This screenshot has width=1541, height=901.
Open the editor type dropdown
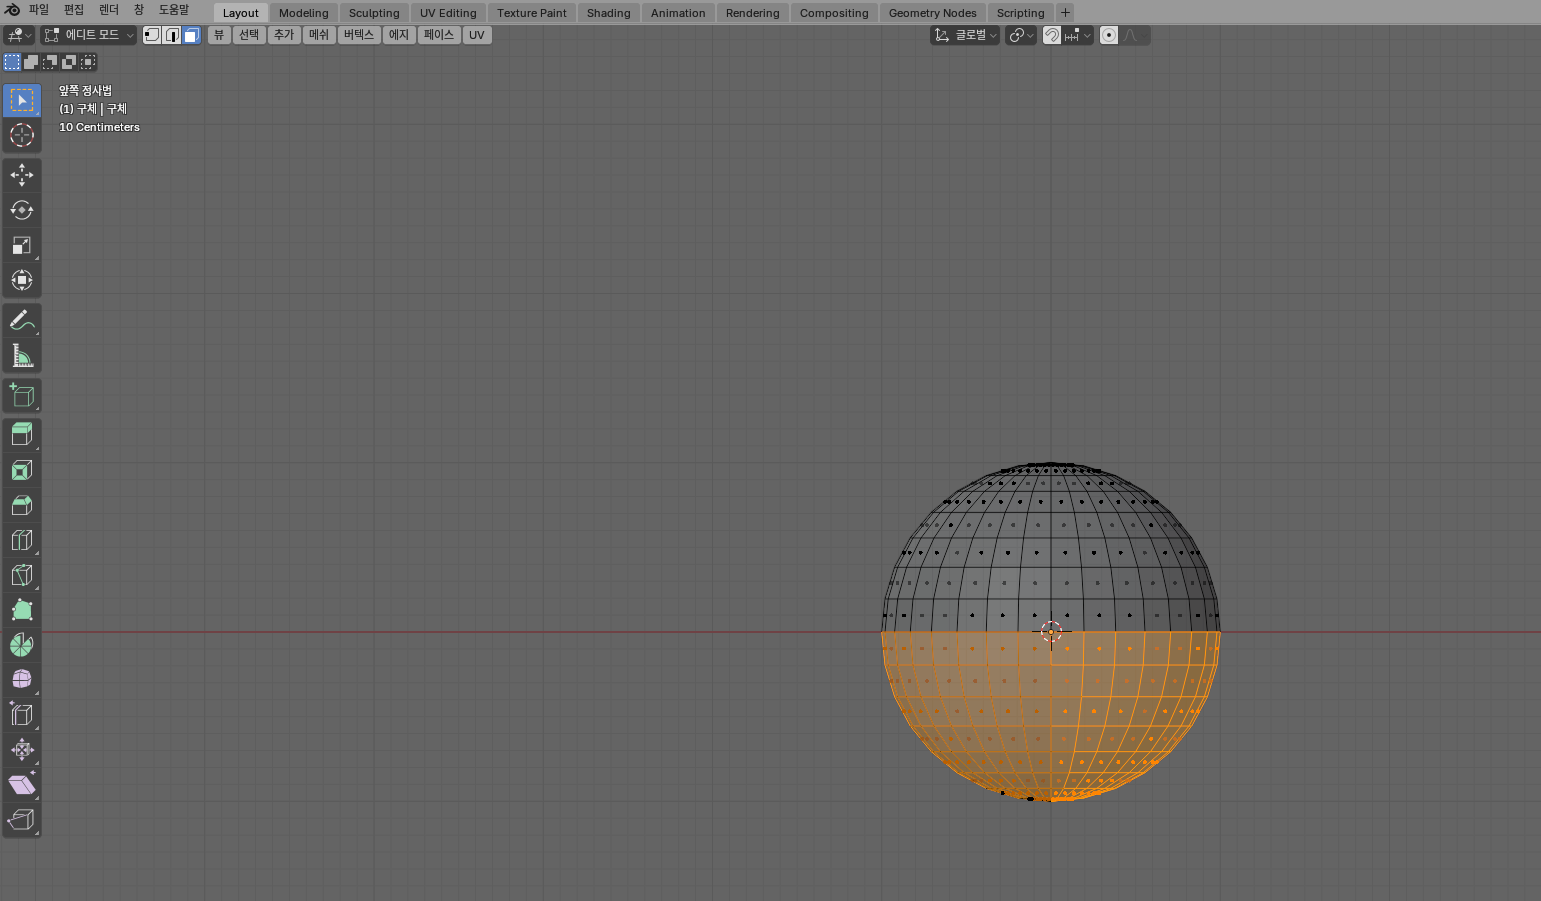click(x=19, y=35)
